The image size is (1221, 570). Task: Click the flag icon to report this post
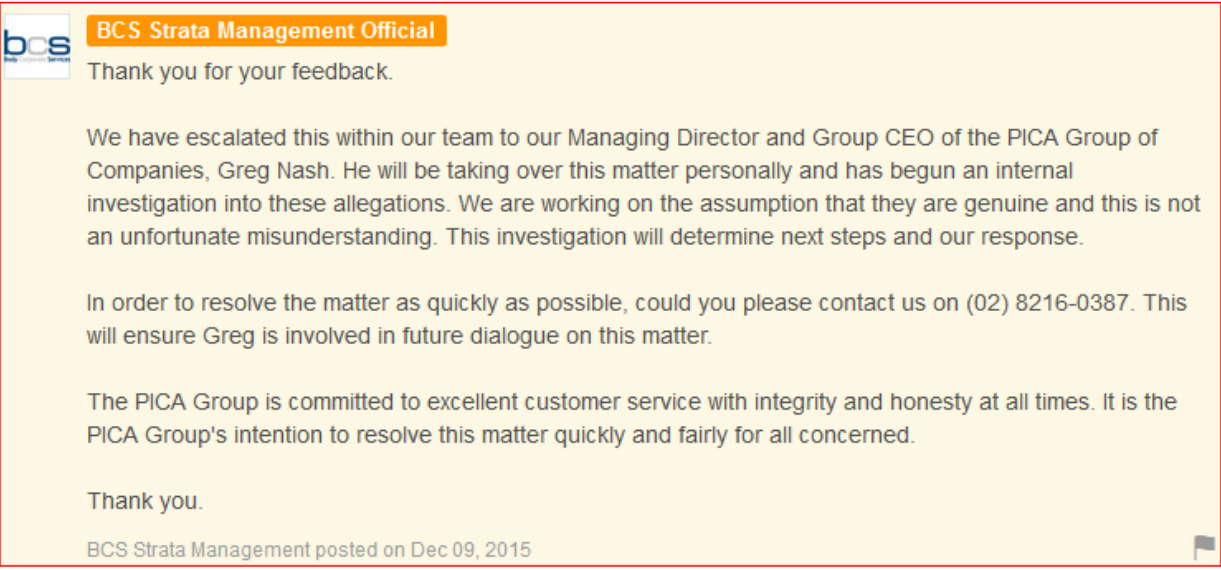pos(1204,547)
